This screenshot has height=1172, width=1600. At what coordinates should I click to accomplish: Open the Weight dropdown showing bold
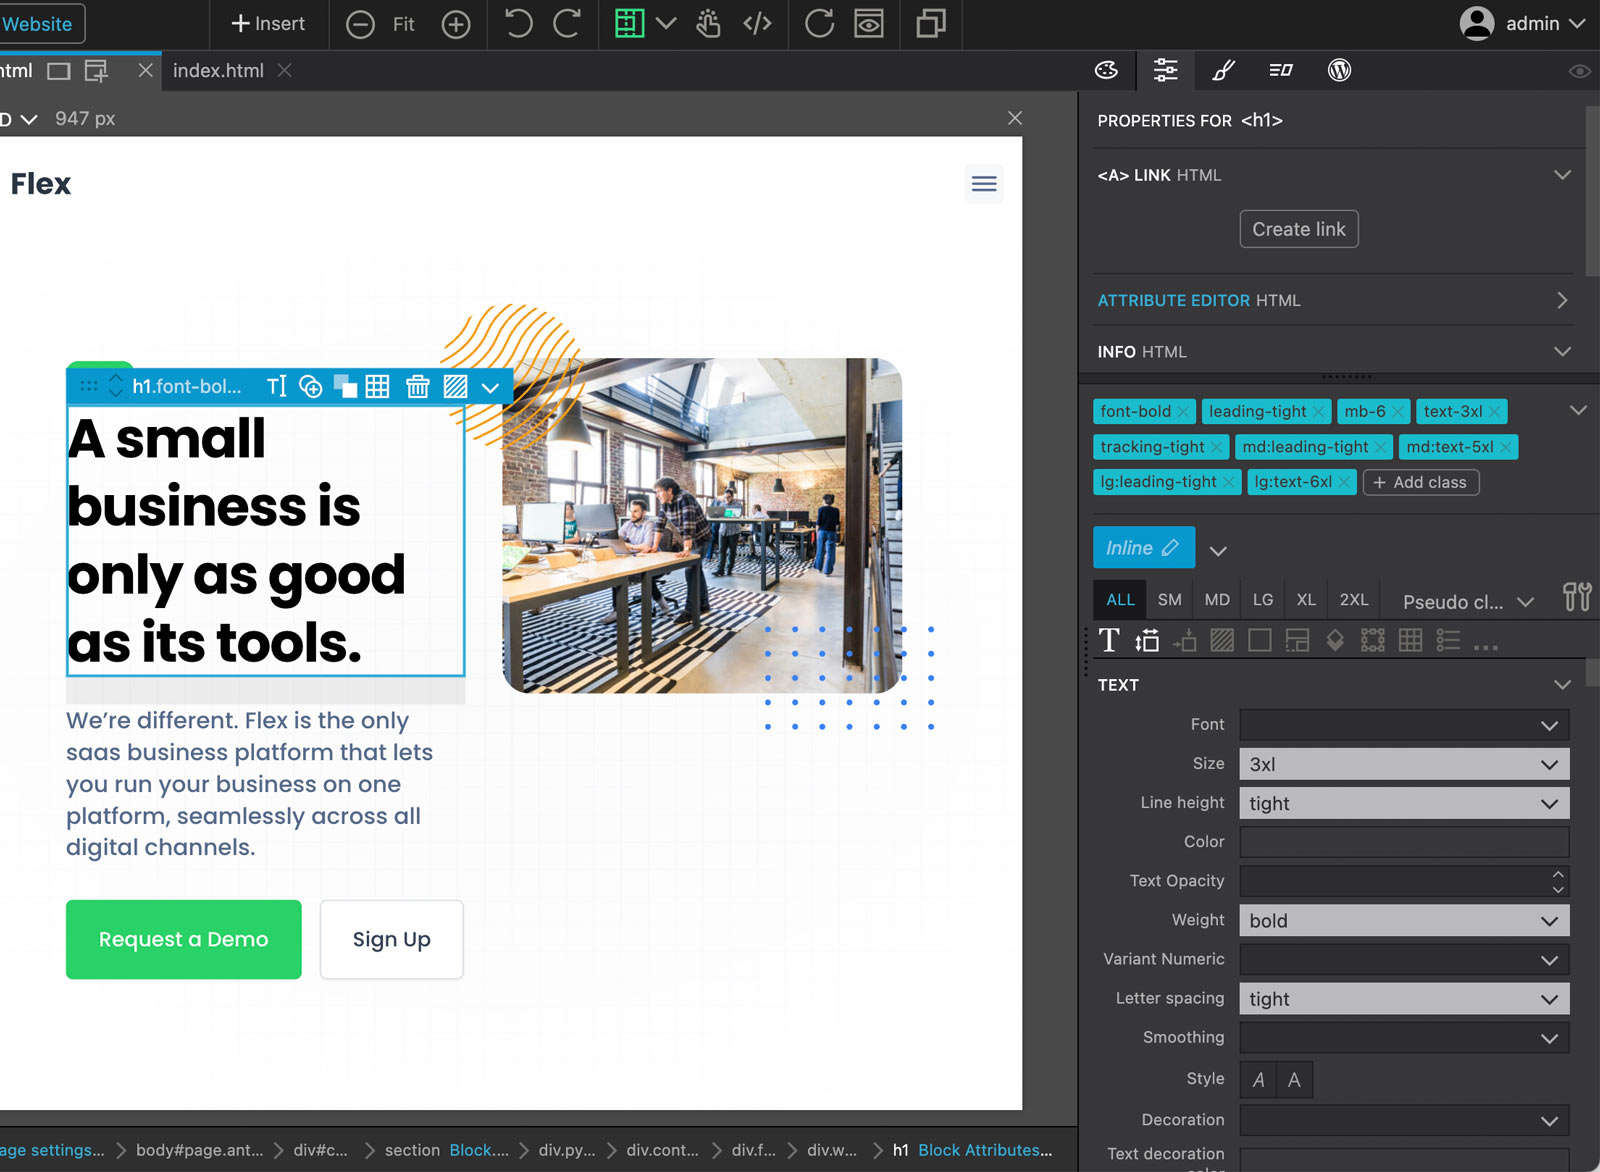click(x=1404, y=921)
